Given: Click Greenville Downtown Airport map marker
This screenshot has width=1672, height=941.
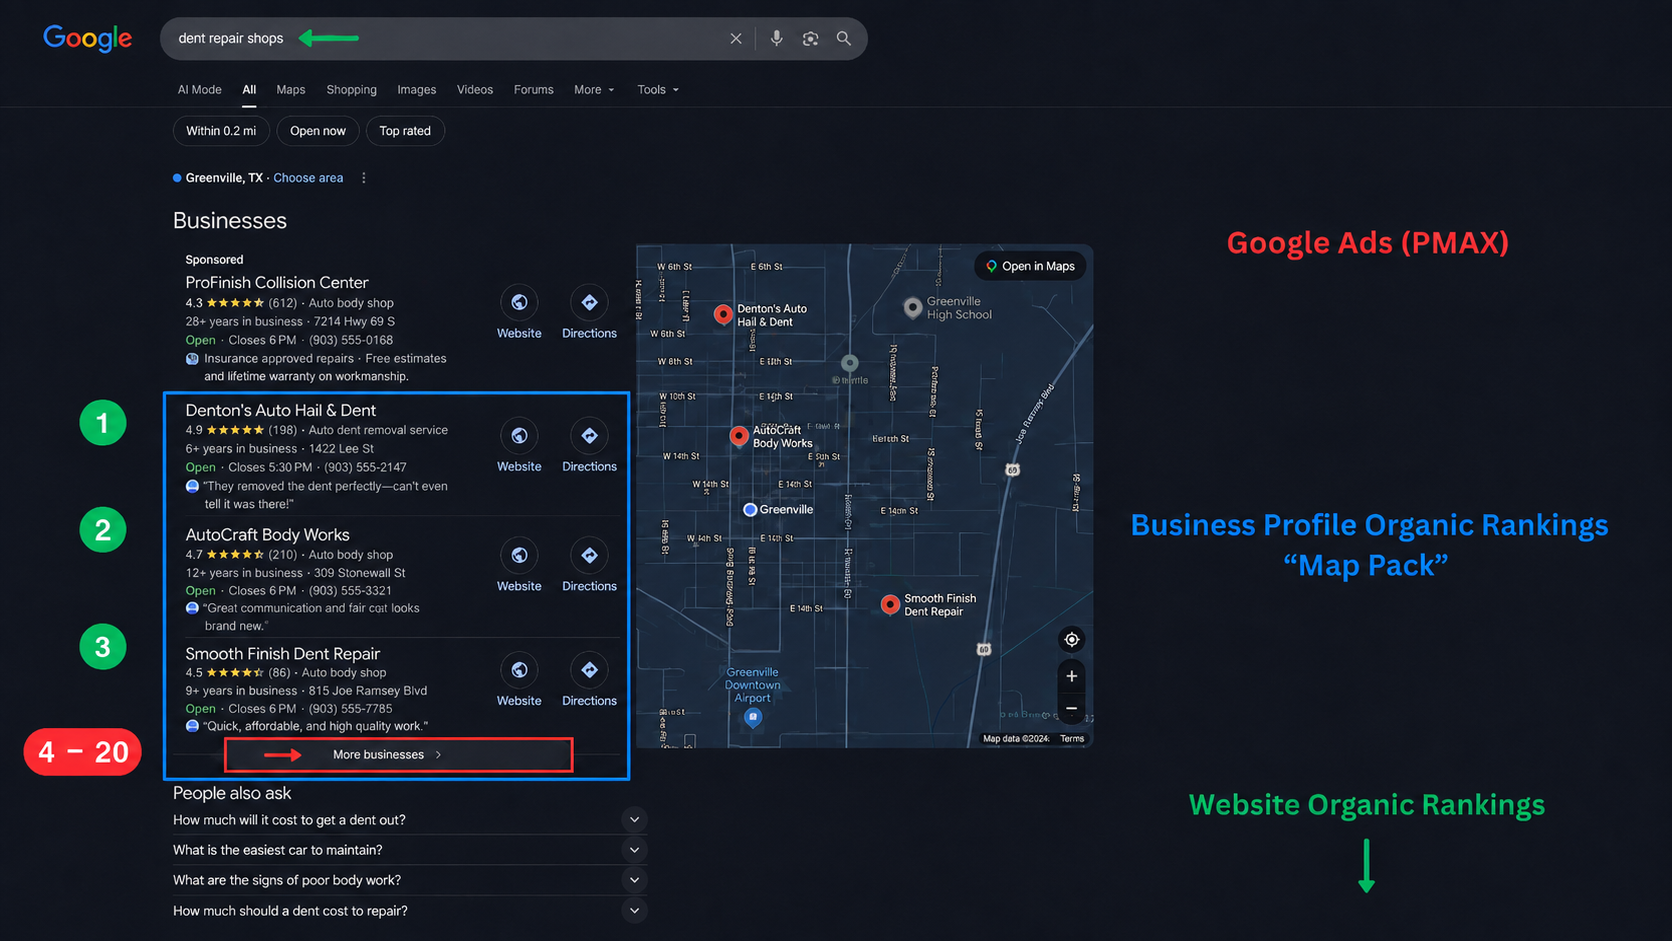Looking at the screenshot, I should click(x=753, y=717).
